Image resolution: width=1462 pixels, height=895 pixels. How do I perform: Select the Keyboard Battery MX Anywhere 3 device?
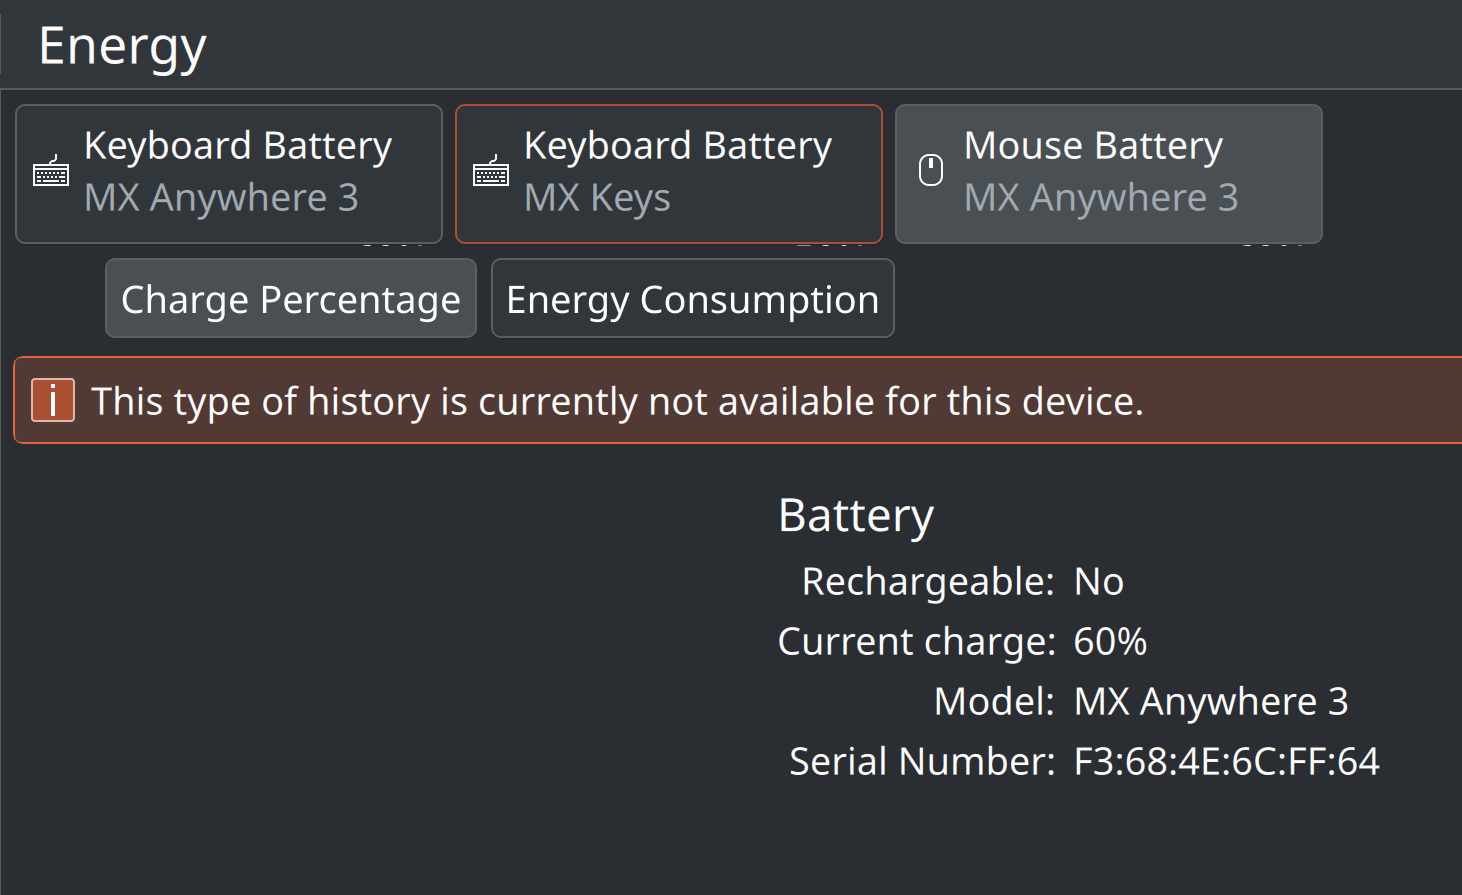(229, 174)
